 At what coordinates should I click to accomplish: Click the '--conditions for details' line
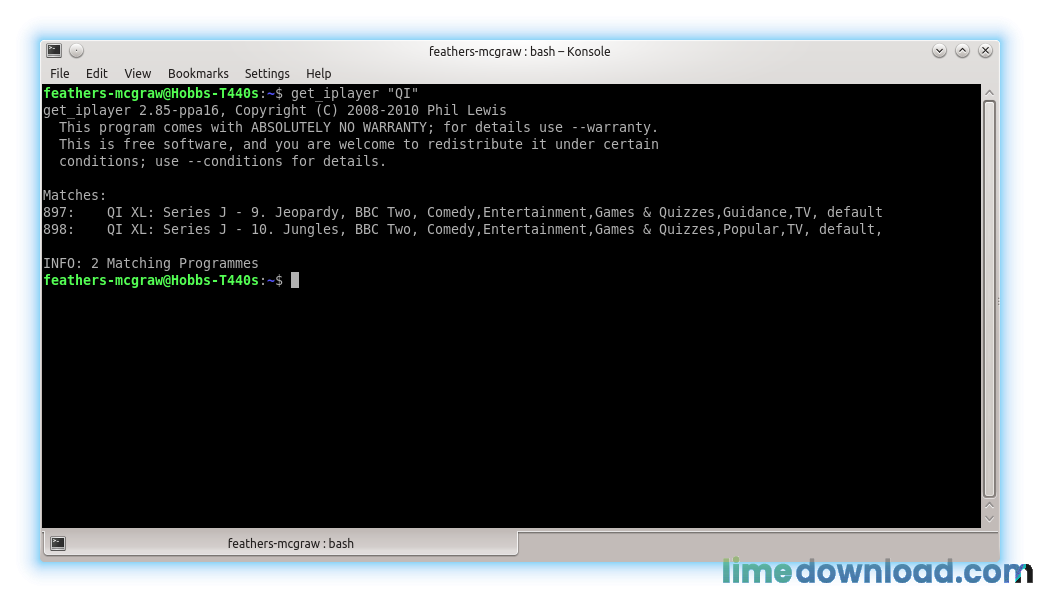[222, 161]
